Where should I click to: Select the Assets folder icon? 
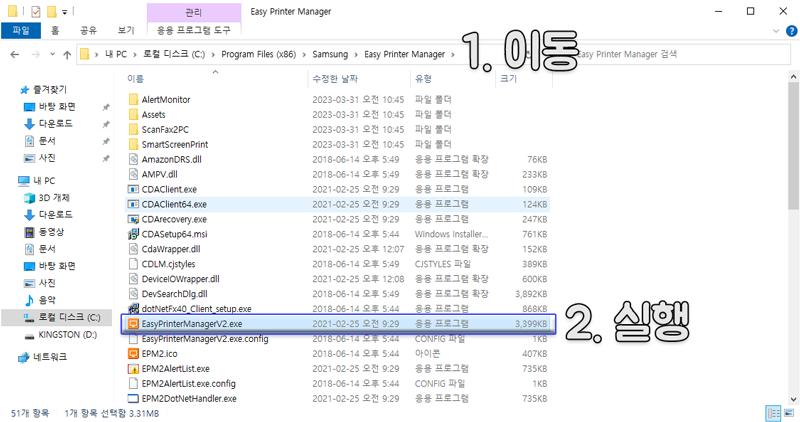pyautogui.click(x=133, y=114)
